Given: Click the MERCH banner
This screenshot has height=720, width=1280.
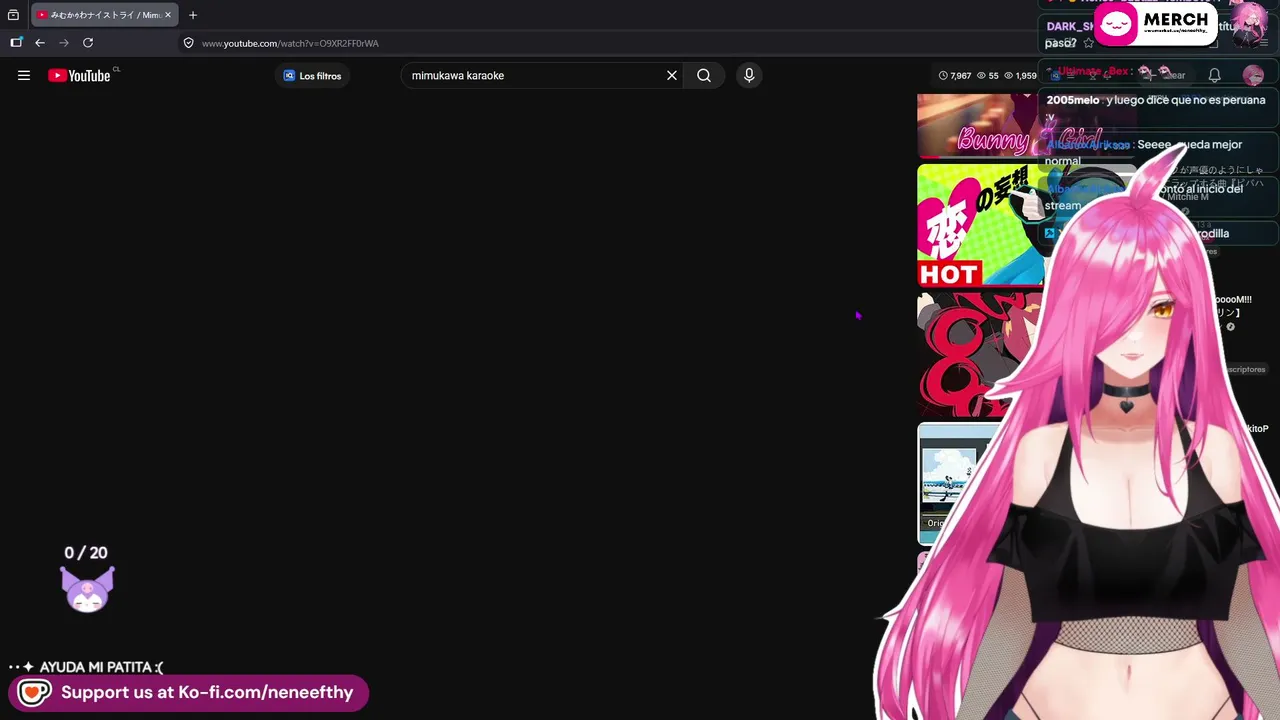Looking at the screenshot, I should [x=1156, y=23].
